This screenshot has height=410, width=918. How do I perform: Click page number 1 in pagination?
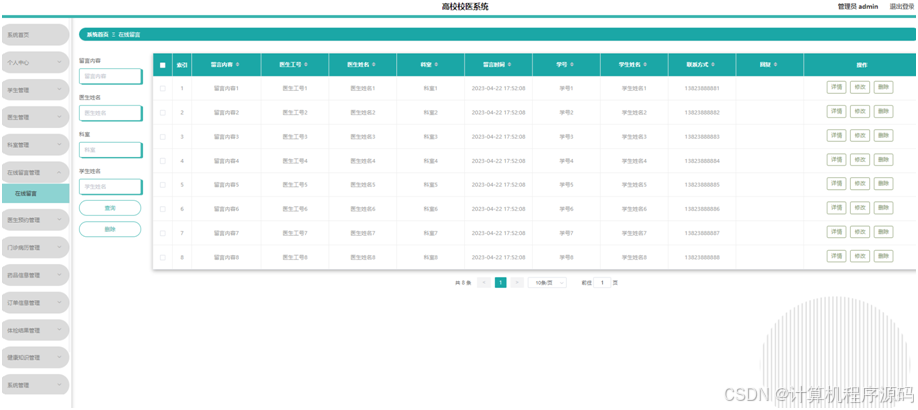tap(501, 283)
